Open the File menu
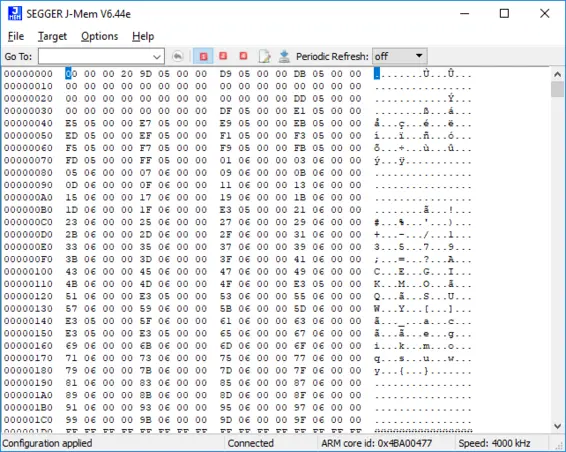Viewport: 566px width, 452px height. 16,36
